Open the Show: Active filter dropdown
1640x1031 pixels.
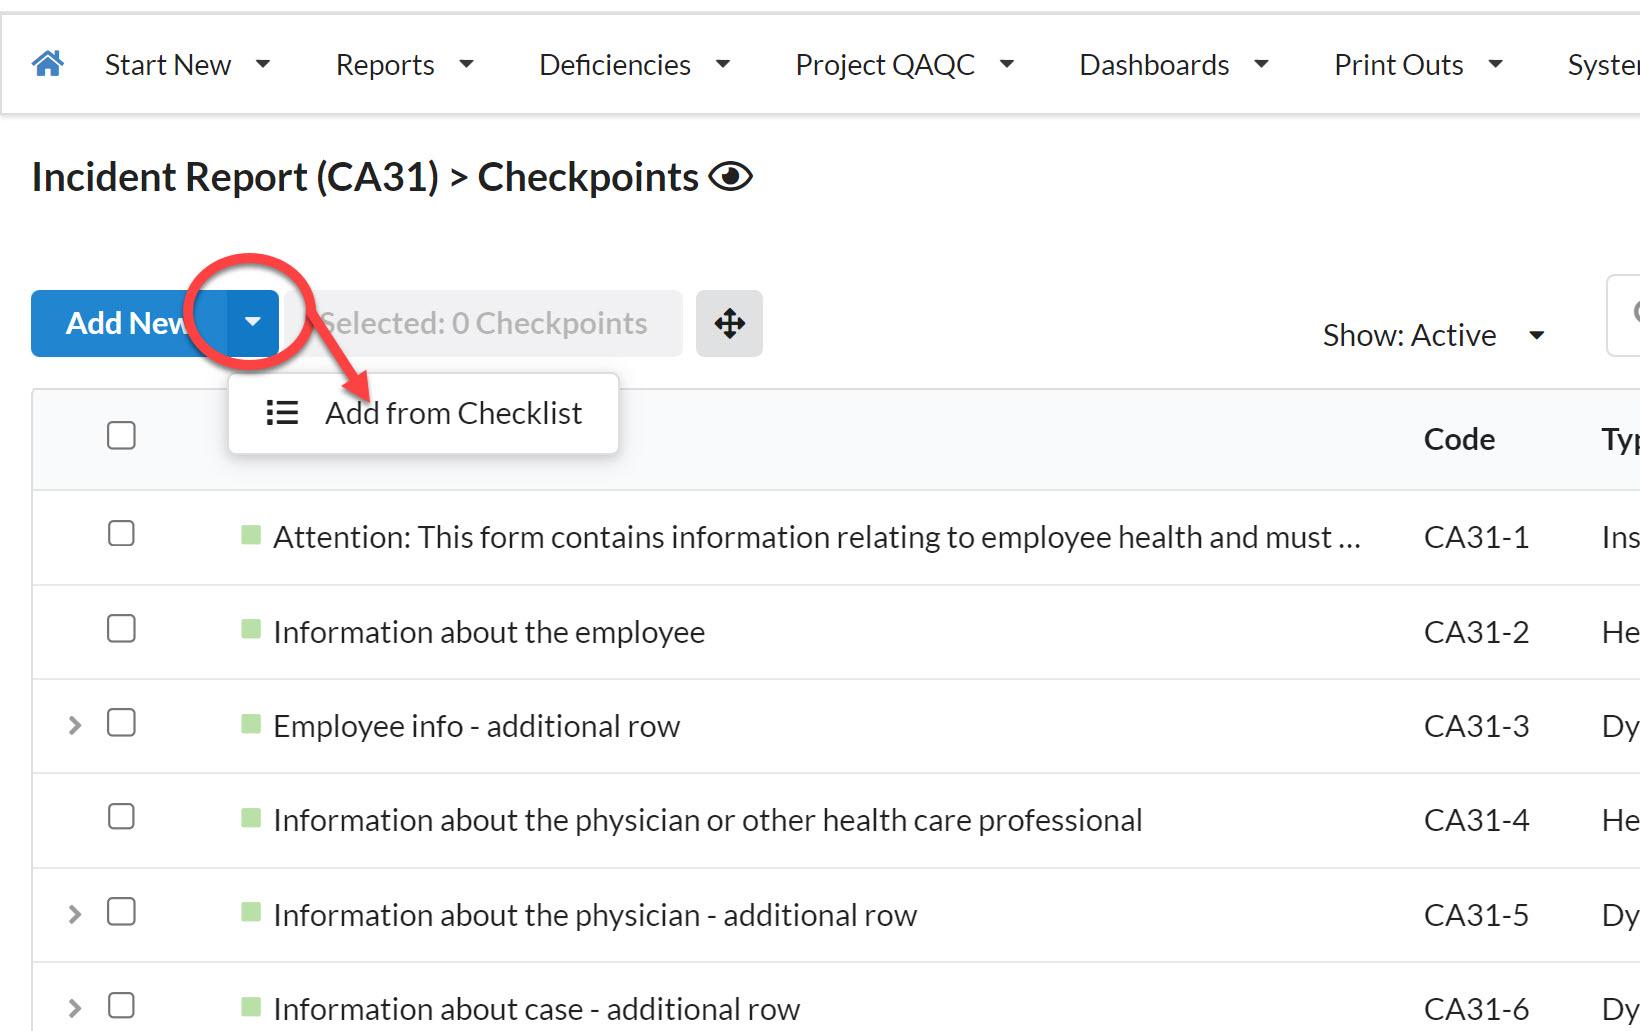coord(1434,335)
